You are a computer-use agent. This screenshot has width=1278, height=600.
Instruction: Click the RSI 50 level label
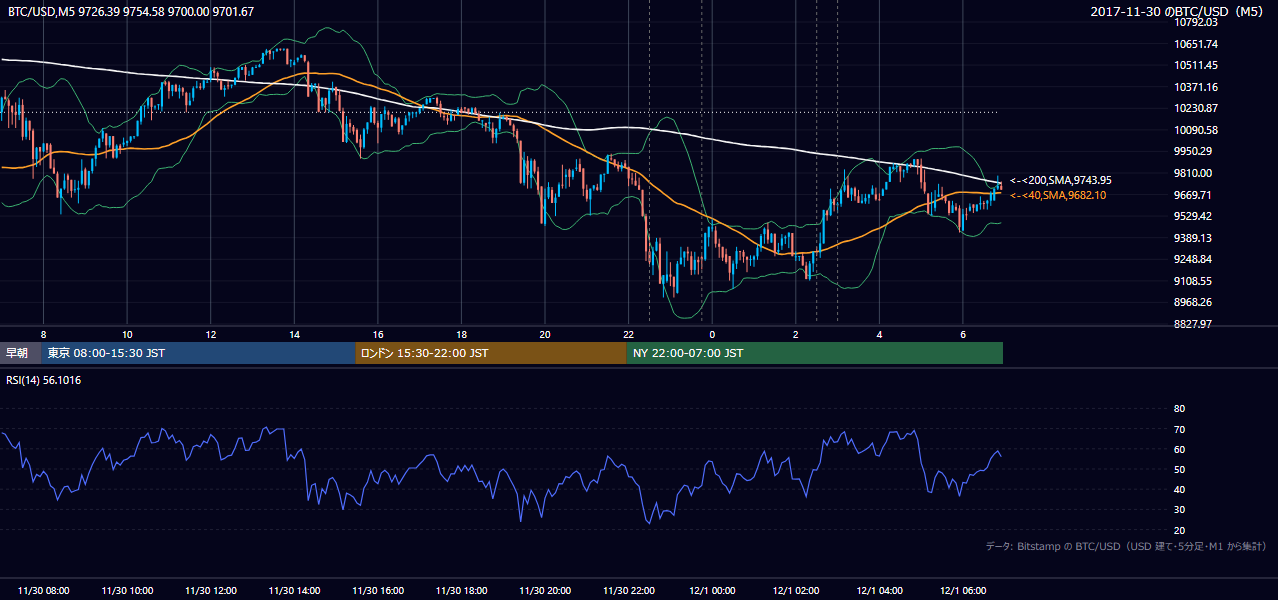[x=1179, y=469]
